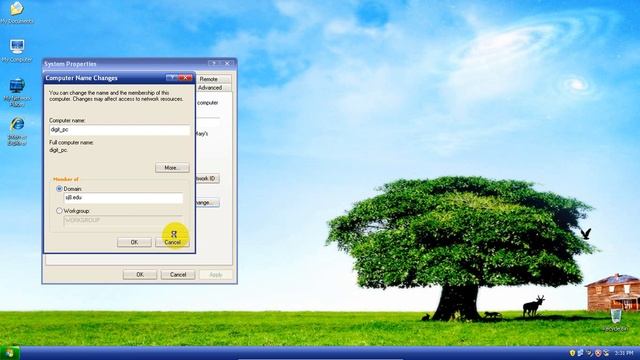Confirm with OK in Computer Name Changes

coord(134,242)
